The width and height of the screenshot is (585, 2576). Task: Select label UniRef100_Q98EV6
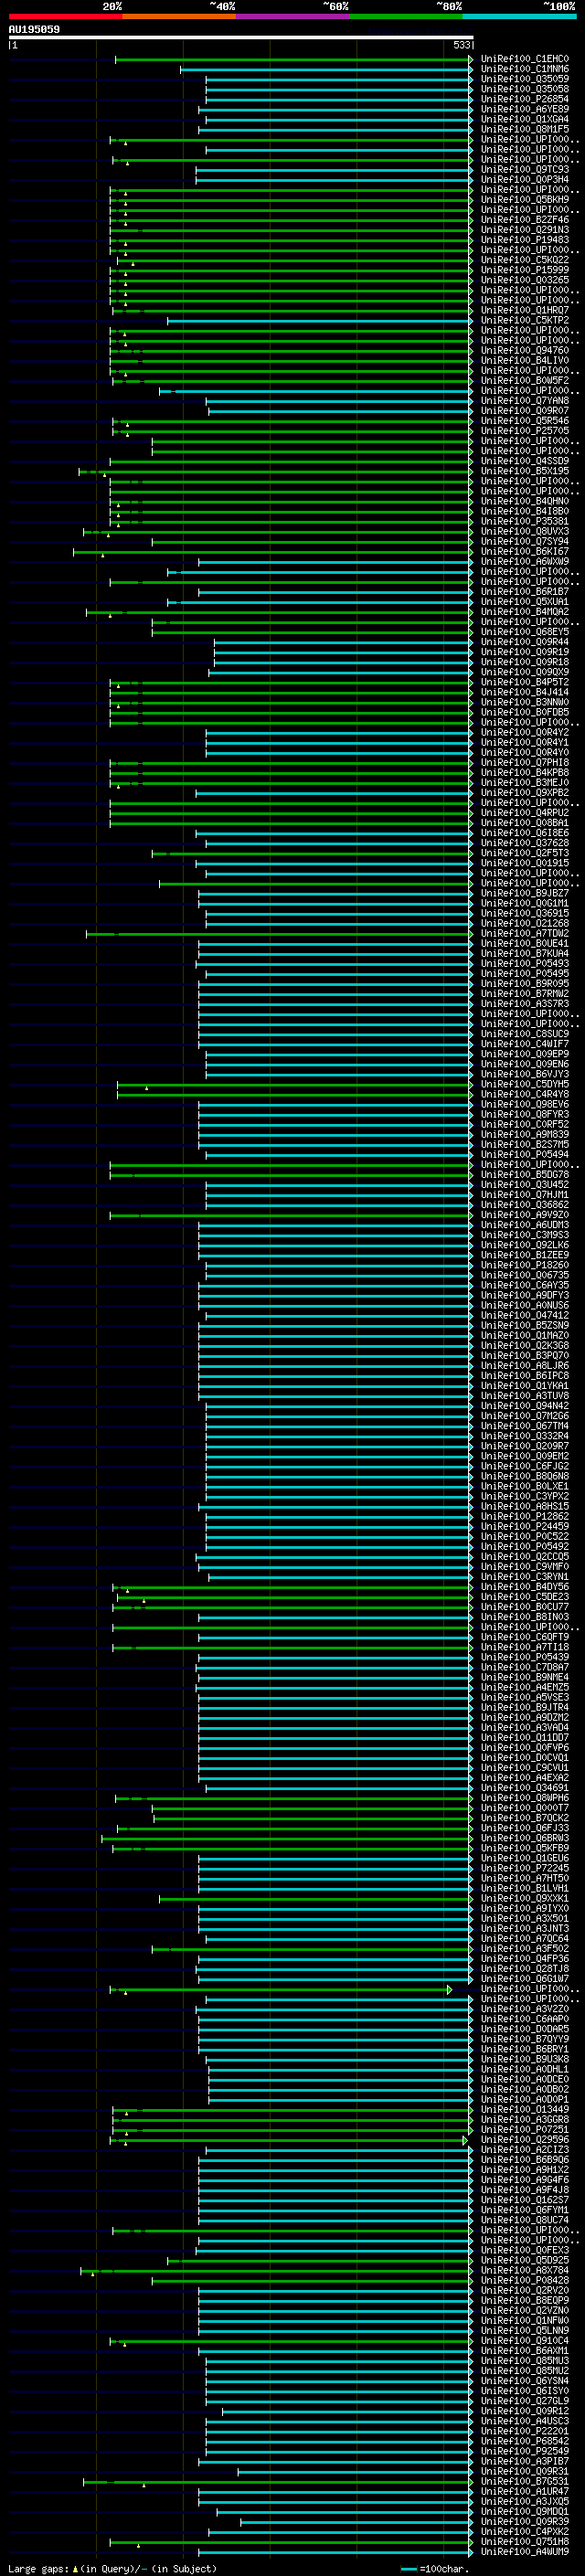[524, 1104]
